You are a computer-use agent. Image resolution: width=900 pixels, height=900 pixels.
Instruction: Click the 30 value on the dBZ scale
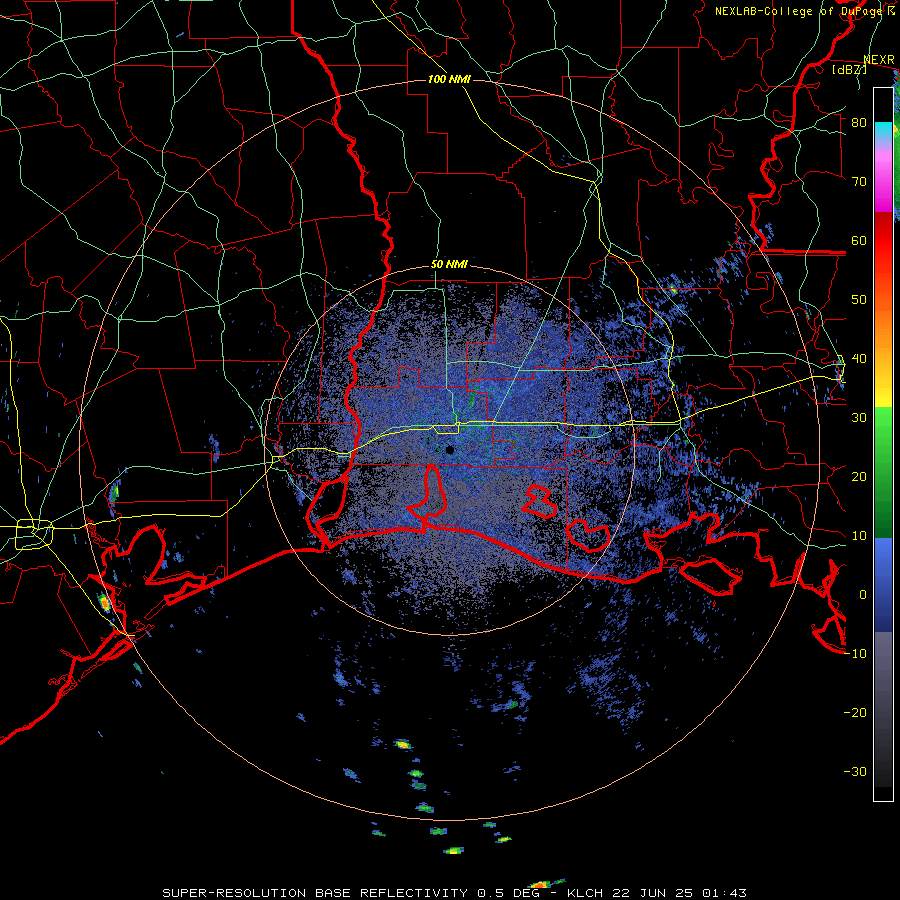tap(859, 418)
